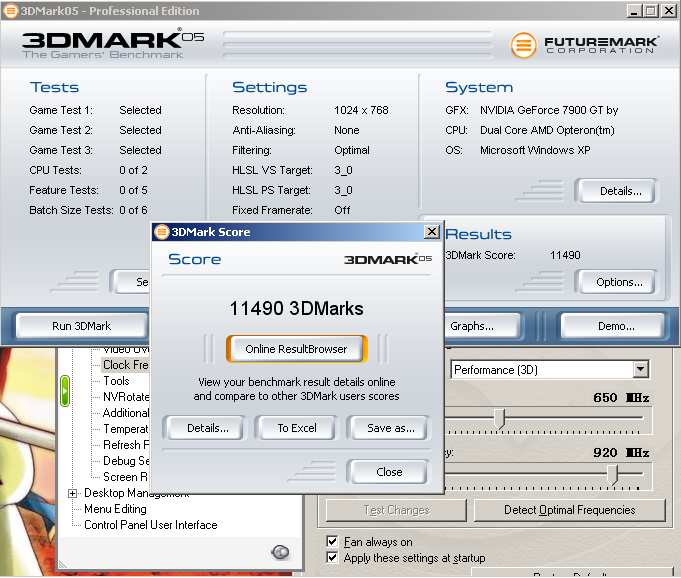681x578 pixels.
Task: Click the '11490 3DMarks' score text
Action: tap(297, 309)
